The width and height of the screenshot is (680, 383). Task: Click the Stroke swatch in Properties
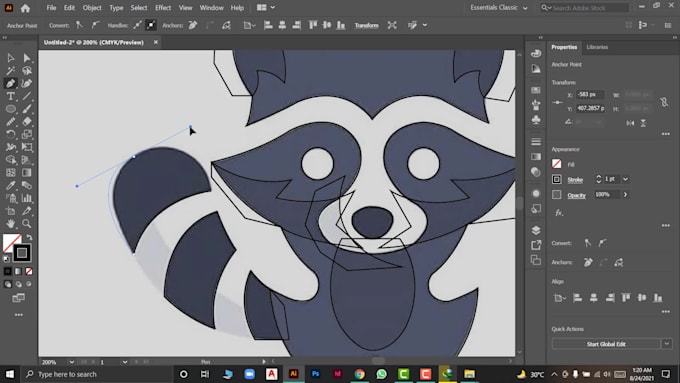pyautogui.click(x=556, y=179)
